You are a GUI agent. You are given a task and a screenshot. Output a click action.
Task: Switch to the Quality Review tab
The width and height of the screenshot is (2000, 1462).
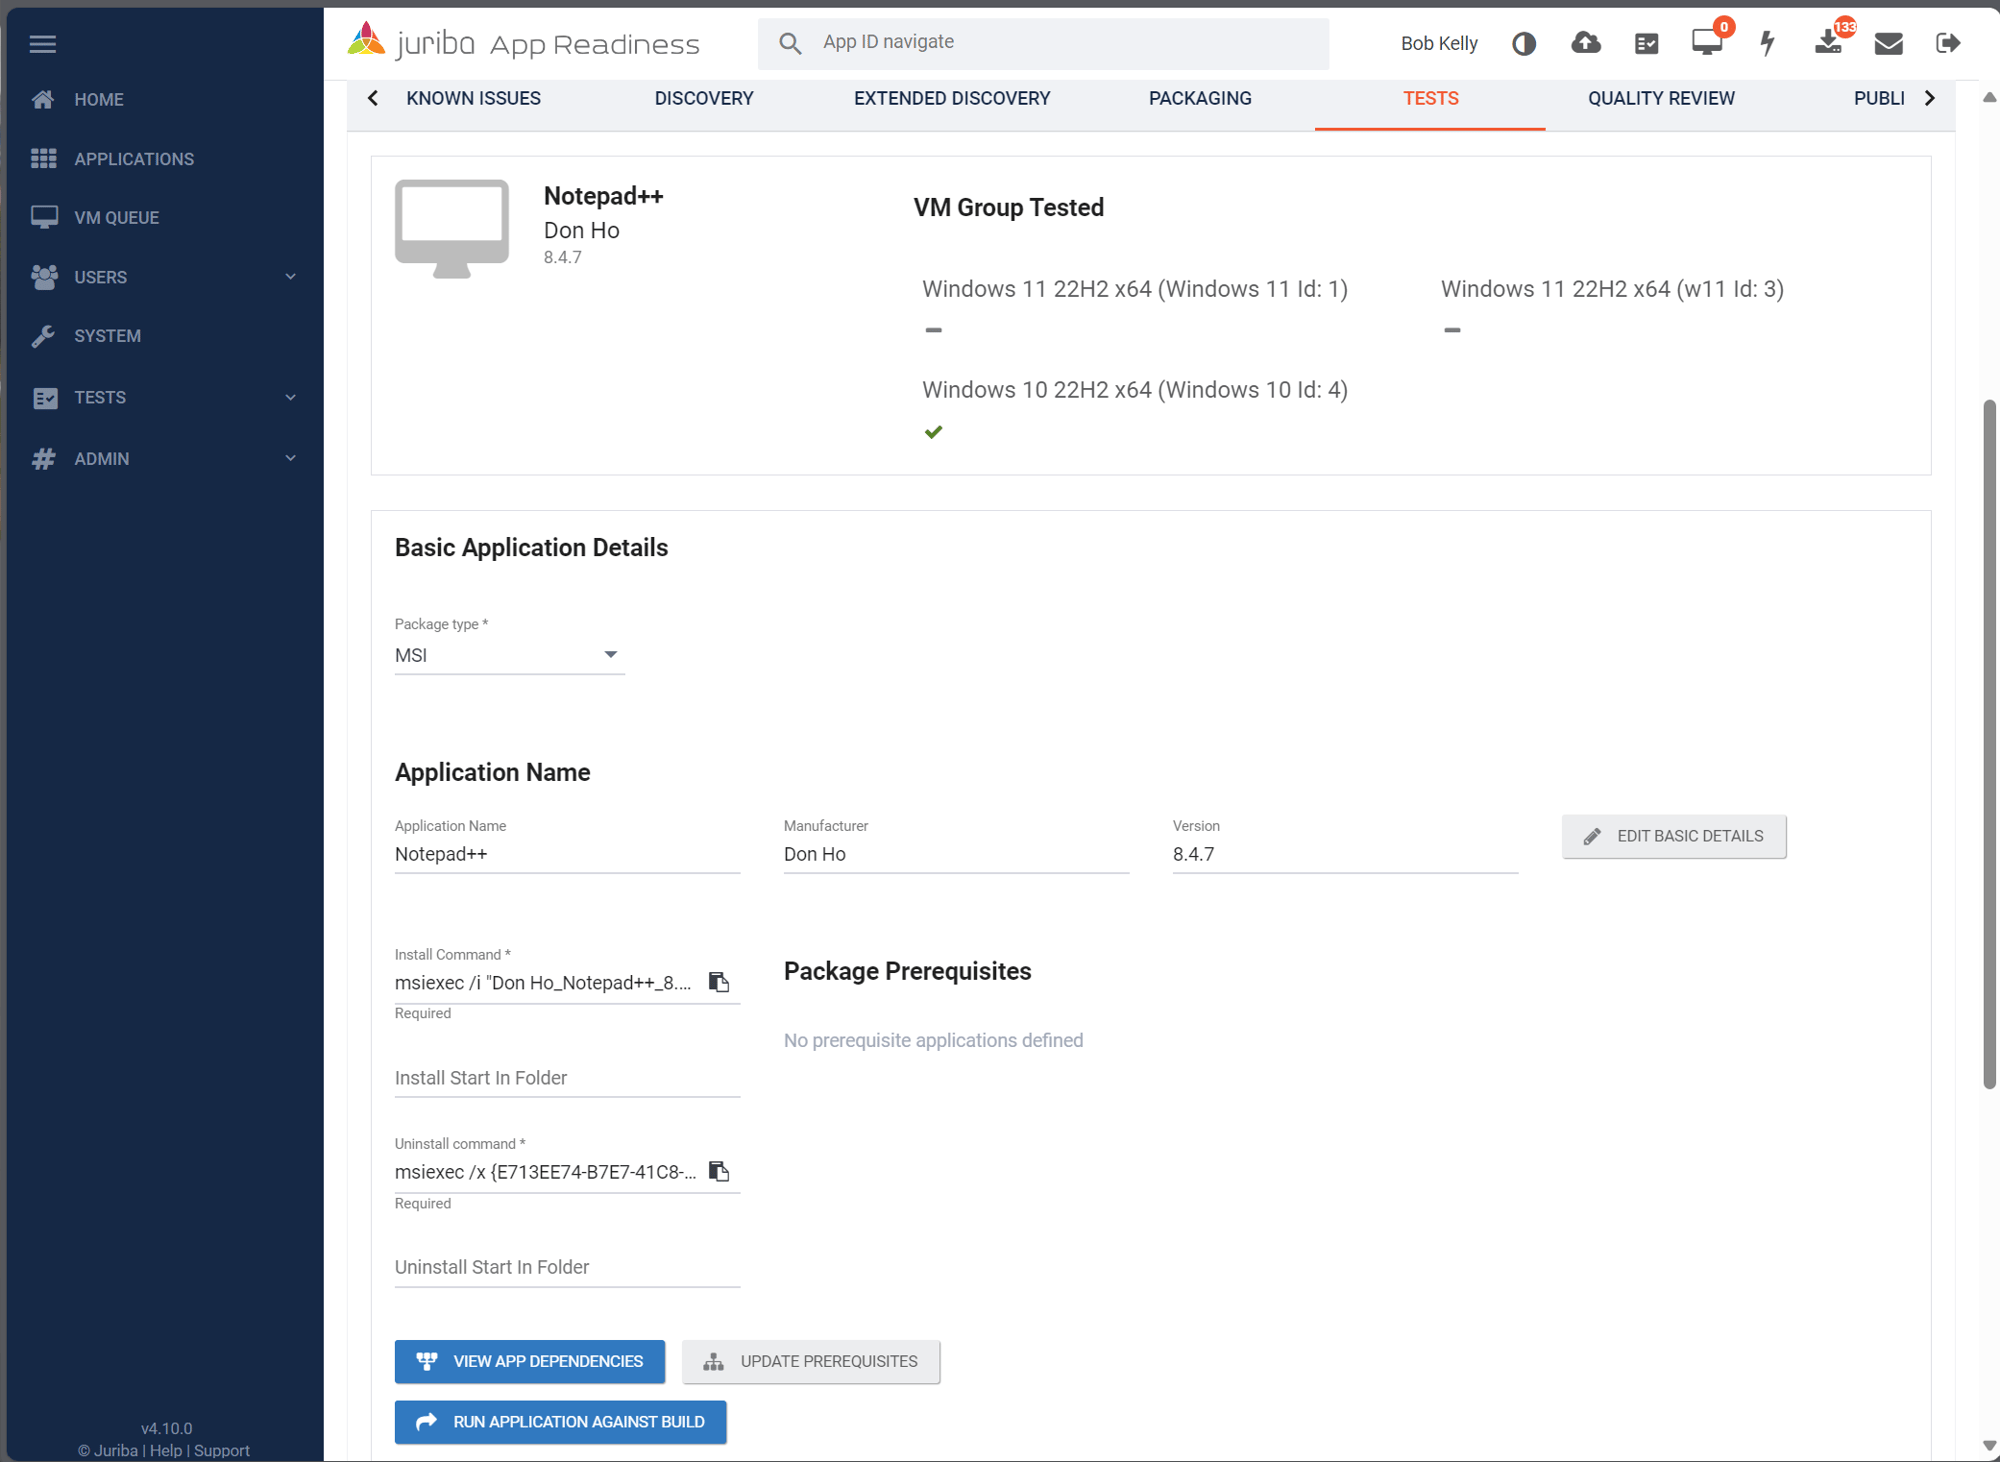pyautogui.click(x=1661, y=98)
